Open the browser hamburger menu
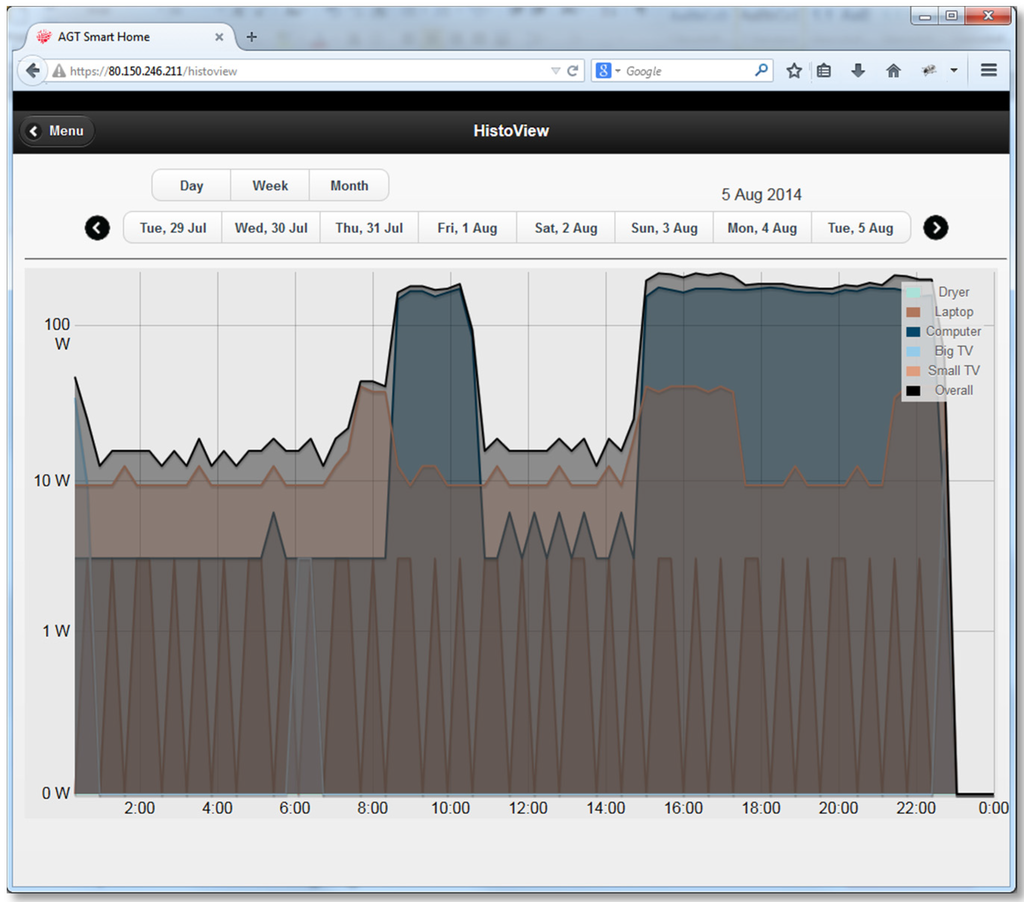This screenshot has width=1024, height=902. [x=989, y=70]
